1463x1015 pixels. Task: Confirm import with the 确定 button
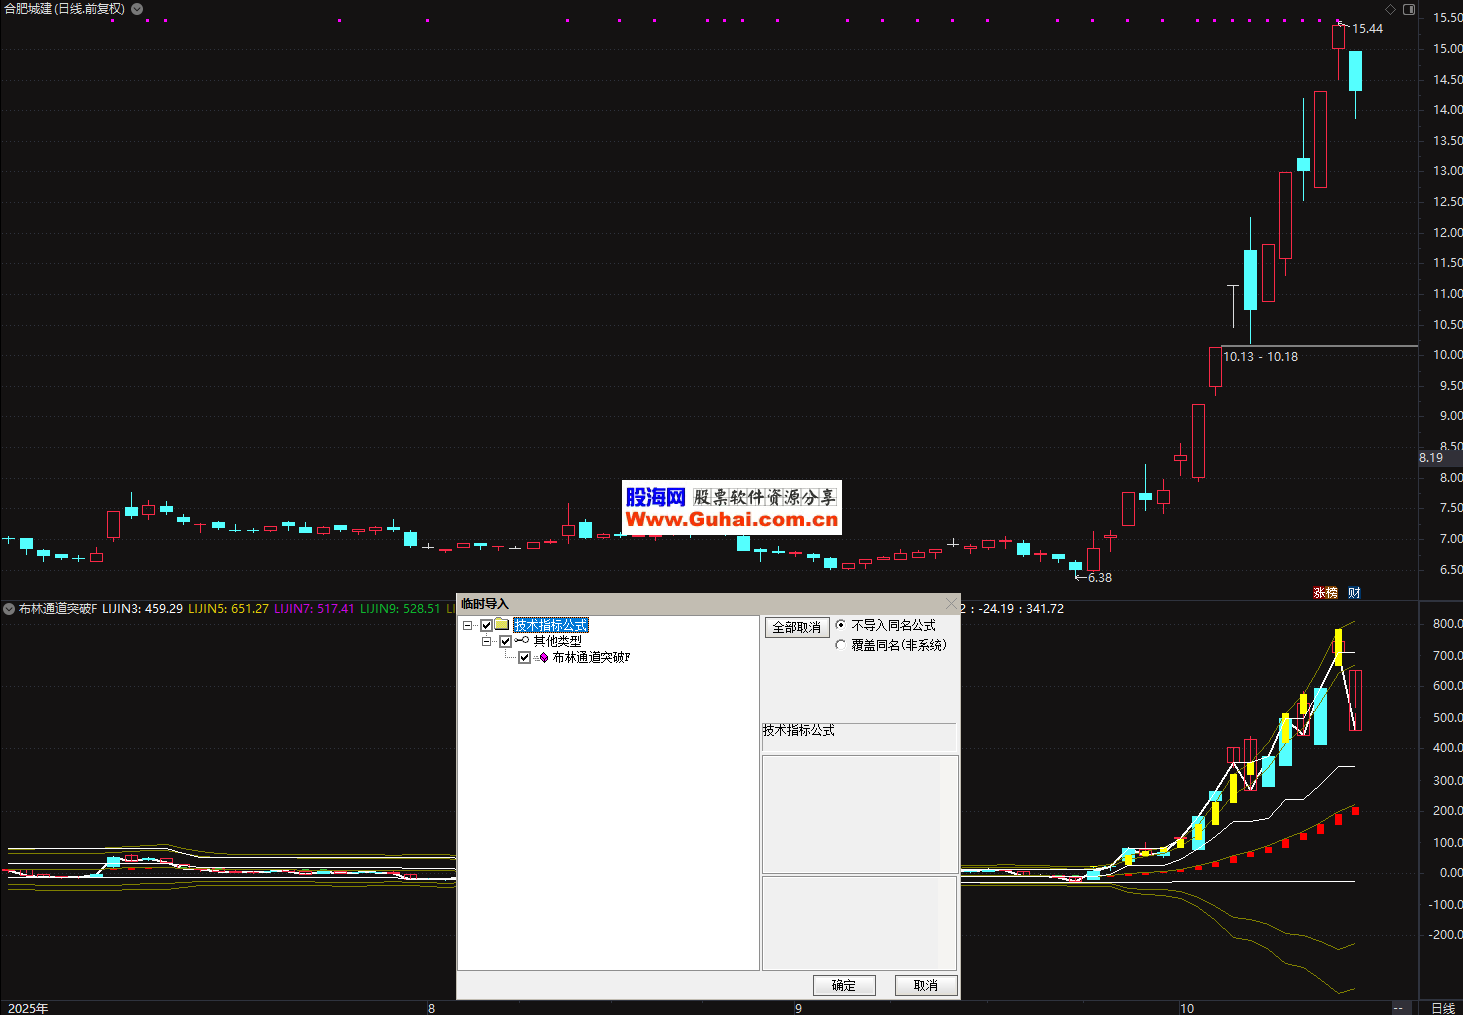(x=844, y=985)
